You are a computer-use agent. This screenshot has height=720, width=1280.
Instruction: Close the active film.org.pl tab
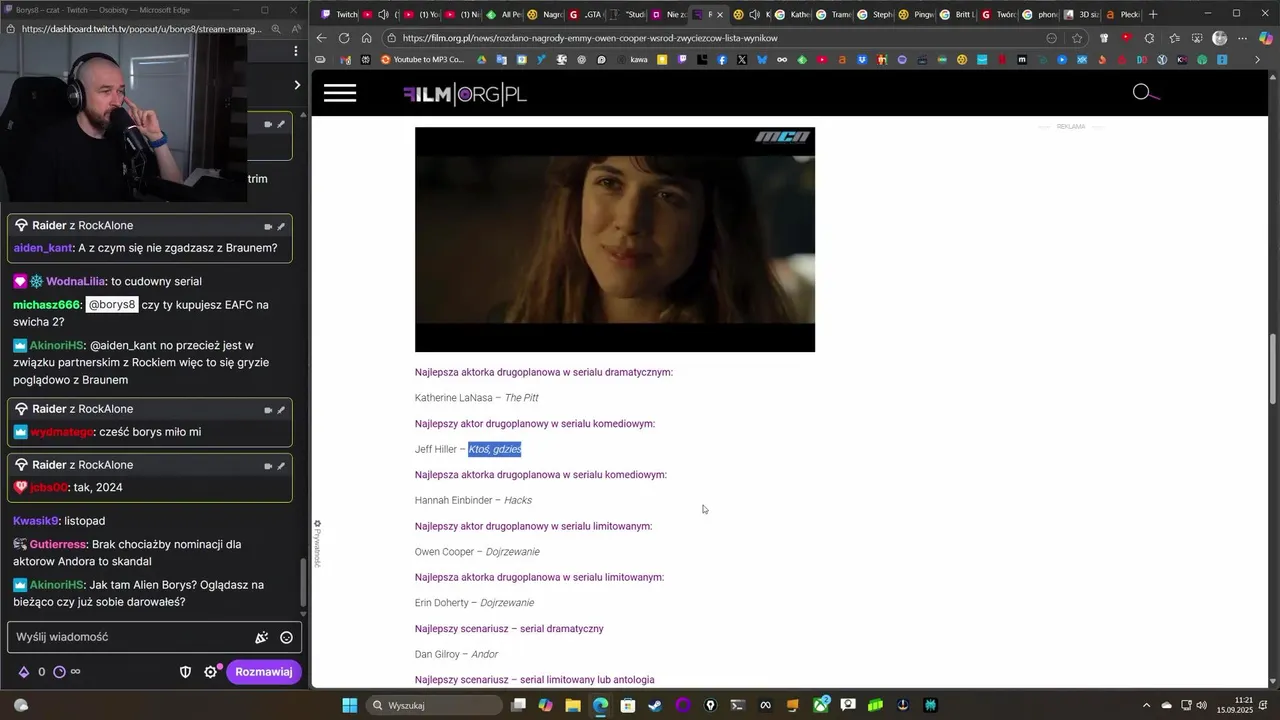pos(720,15)
